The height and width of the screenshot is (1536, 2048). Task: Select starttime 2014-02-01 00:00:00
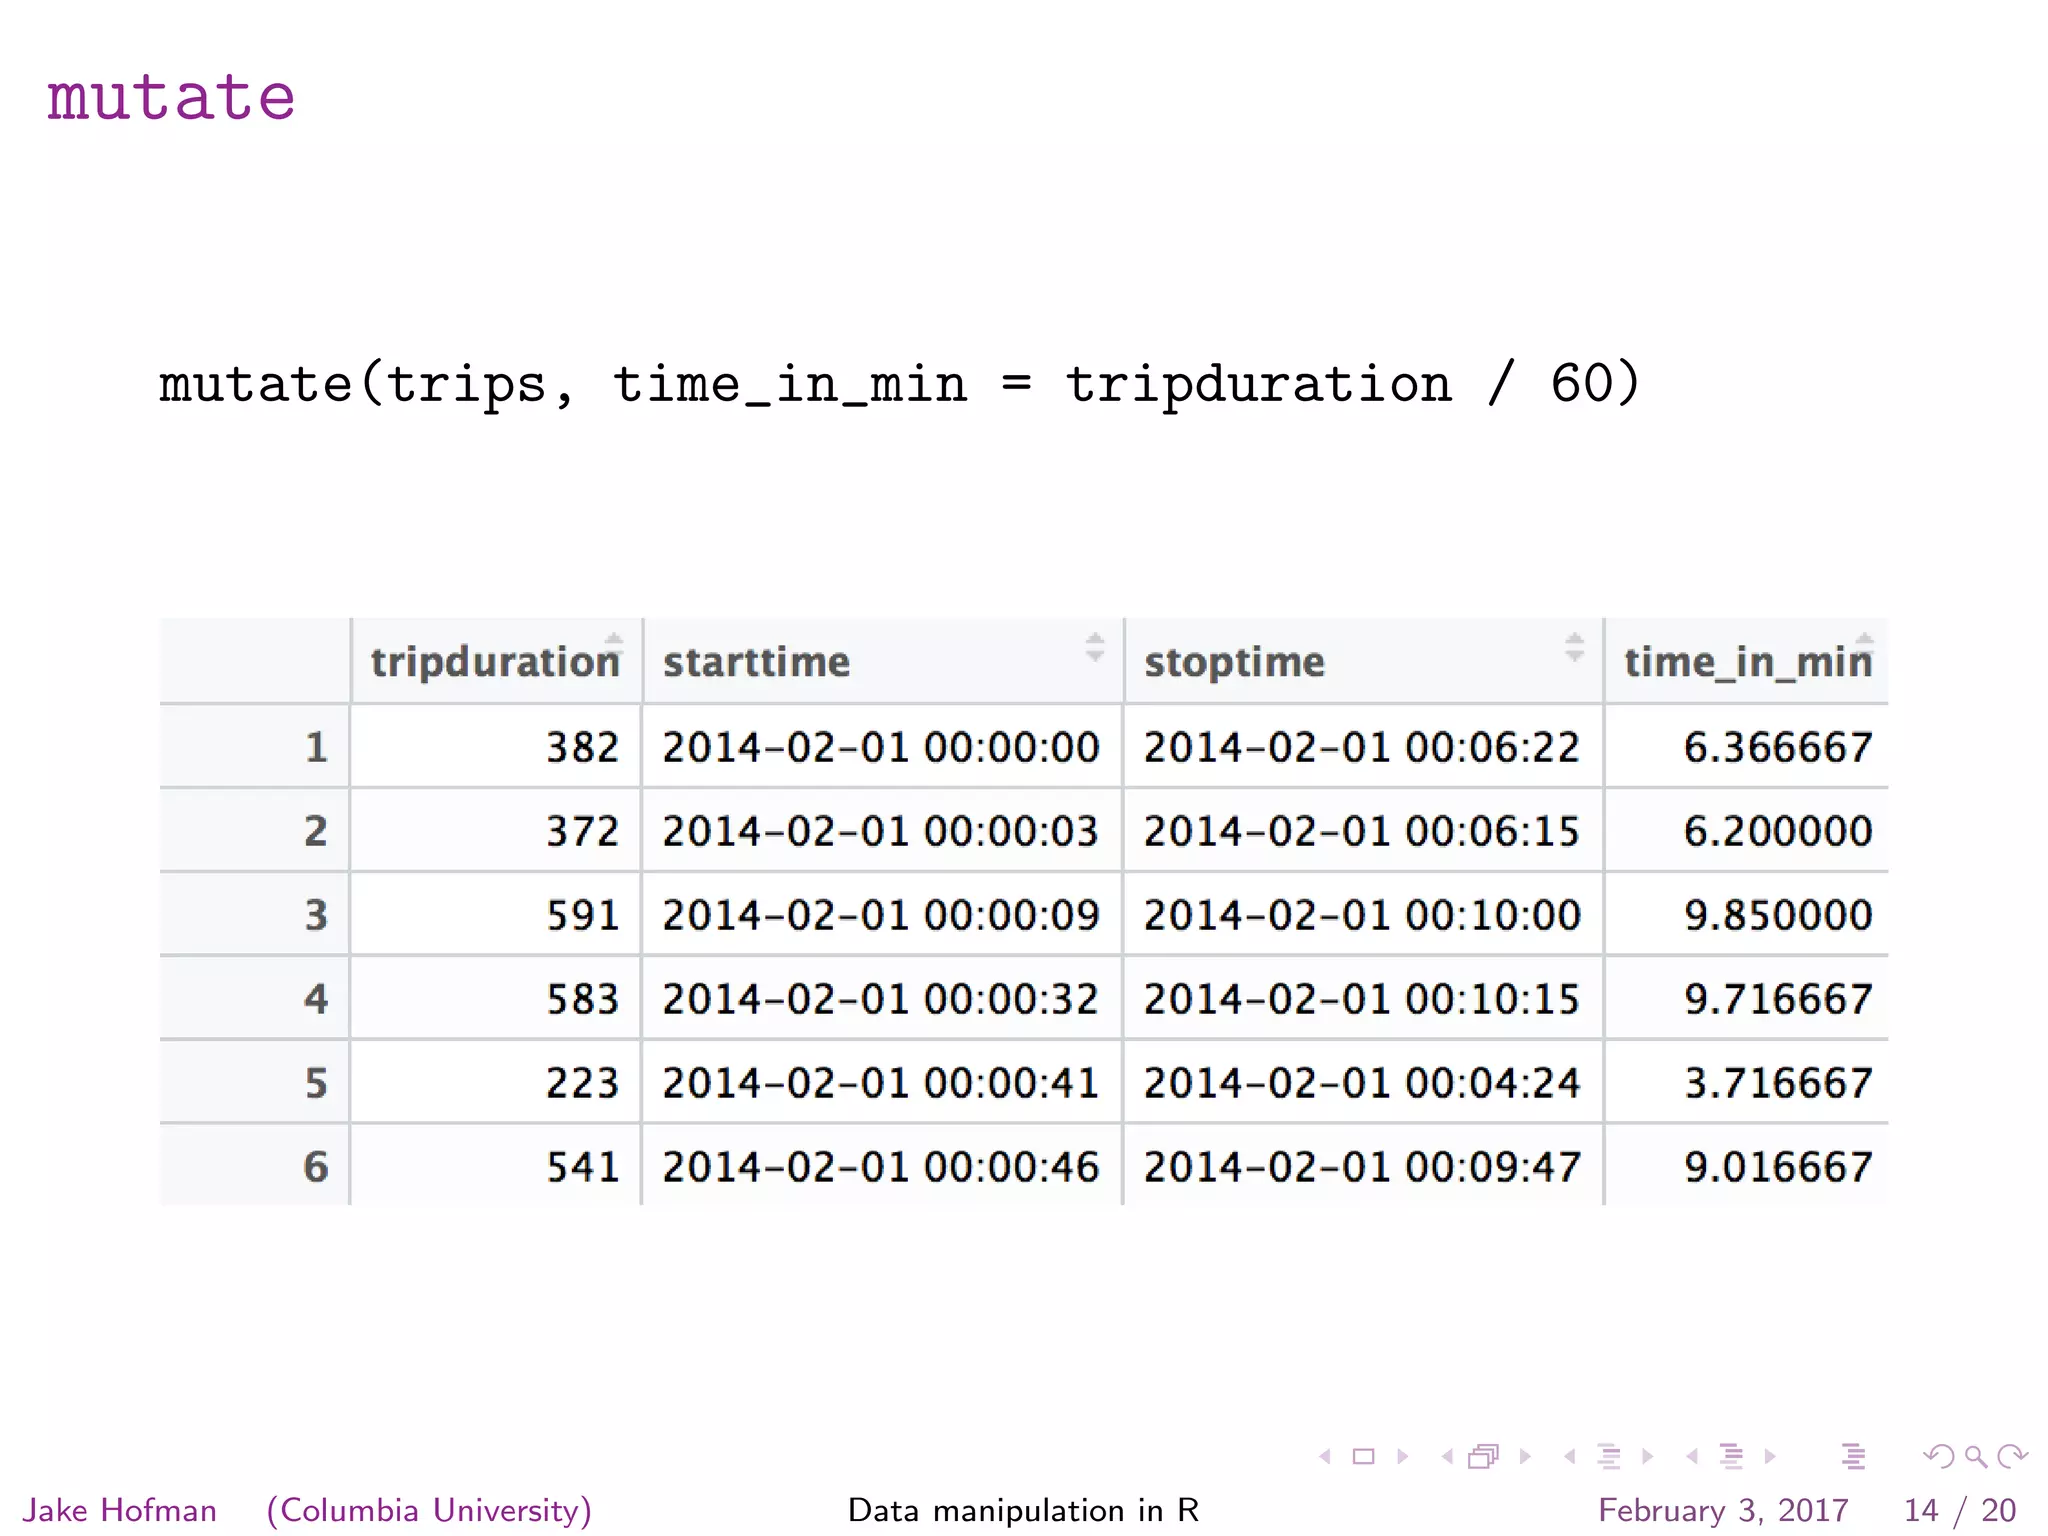pos(881,747)
